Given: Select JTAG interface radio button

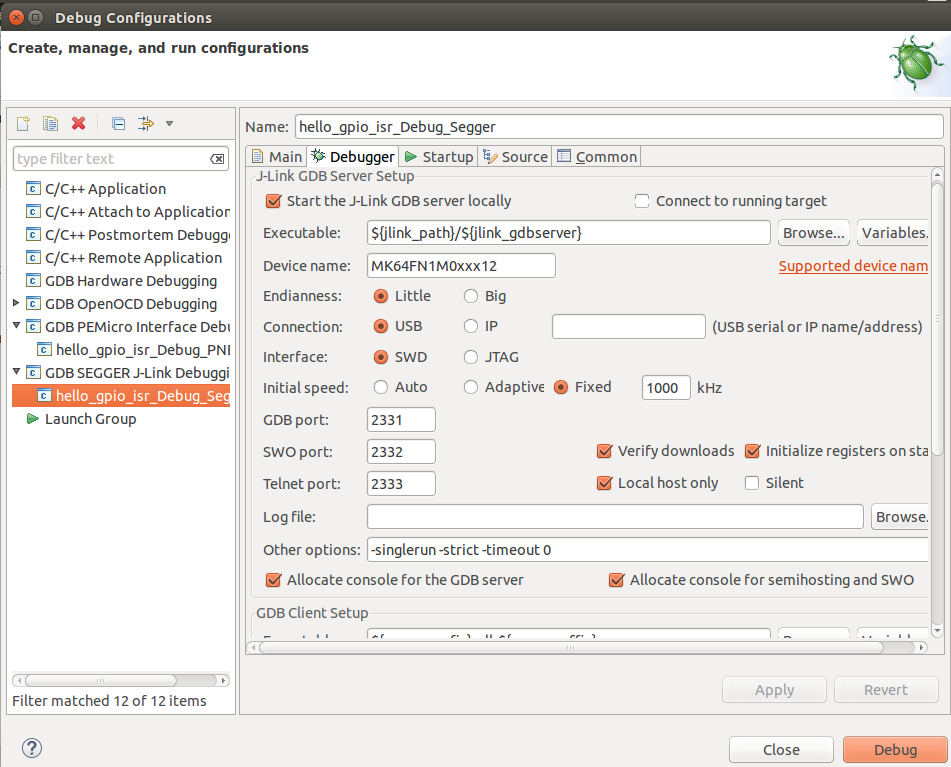Looking at the screenshot, I should point(471,357).
